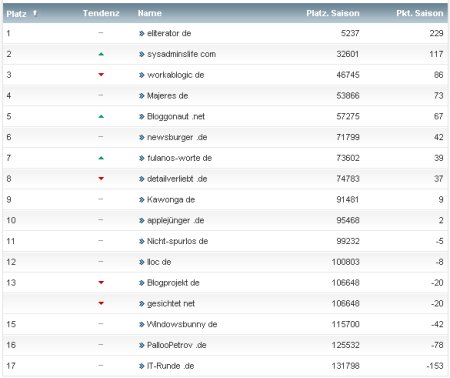
Task: Click the green up arrow for sysadminslife
Action: 101,54
